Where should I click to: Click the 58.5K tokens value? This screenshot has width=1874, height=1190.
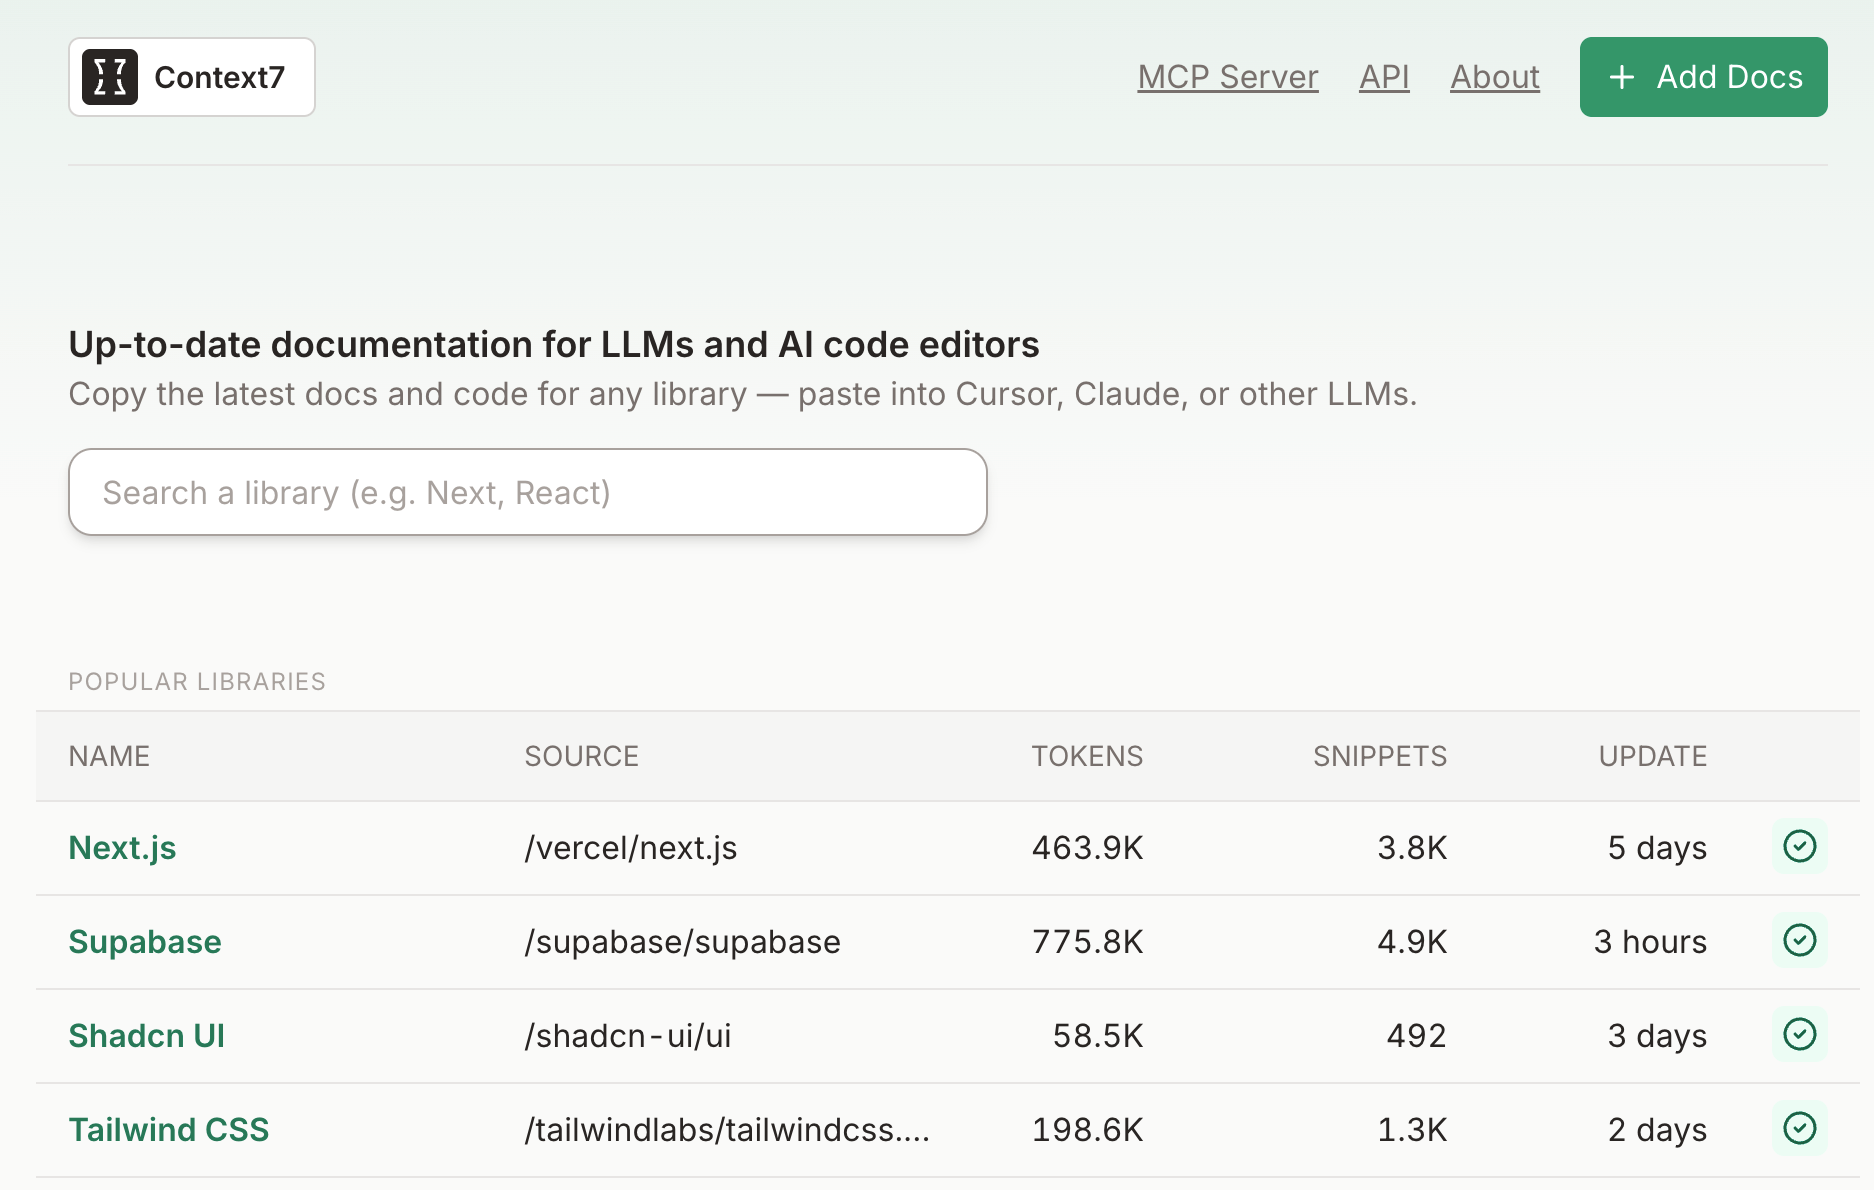(x=1098, y=1036)
